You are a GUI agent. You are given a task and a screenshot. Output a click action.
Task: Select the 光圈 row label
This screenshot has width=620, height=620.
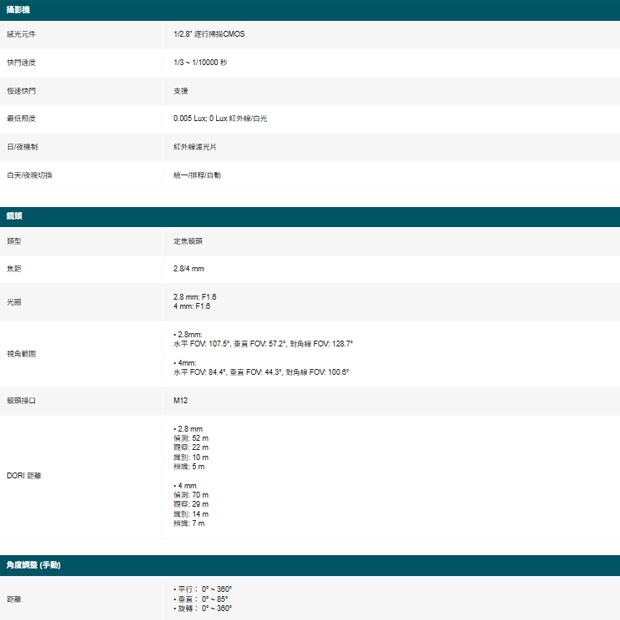click(x=13, y=301)
